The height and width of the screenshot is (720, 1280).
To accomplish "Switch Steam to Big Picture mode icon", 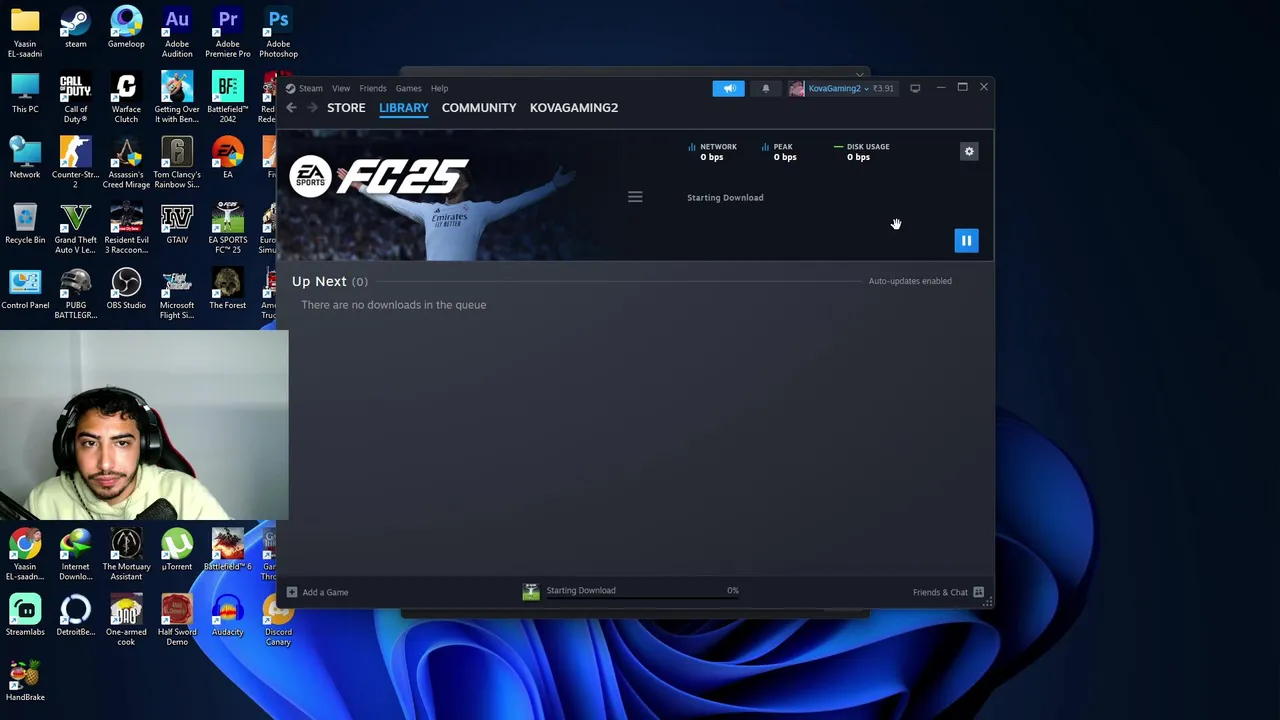I will (x=915, y=88).
